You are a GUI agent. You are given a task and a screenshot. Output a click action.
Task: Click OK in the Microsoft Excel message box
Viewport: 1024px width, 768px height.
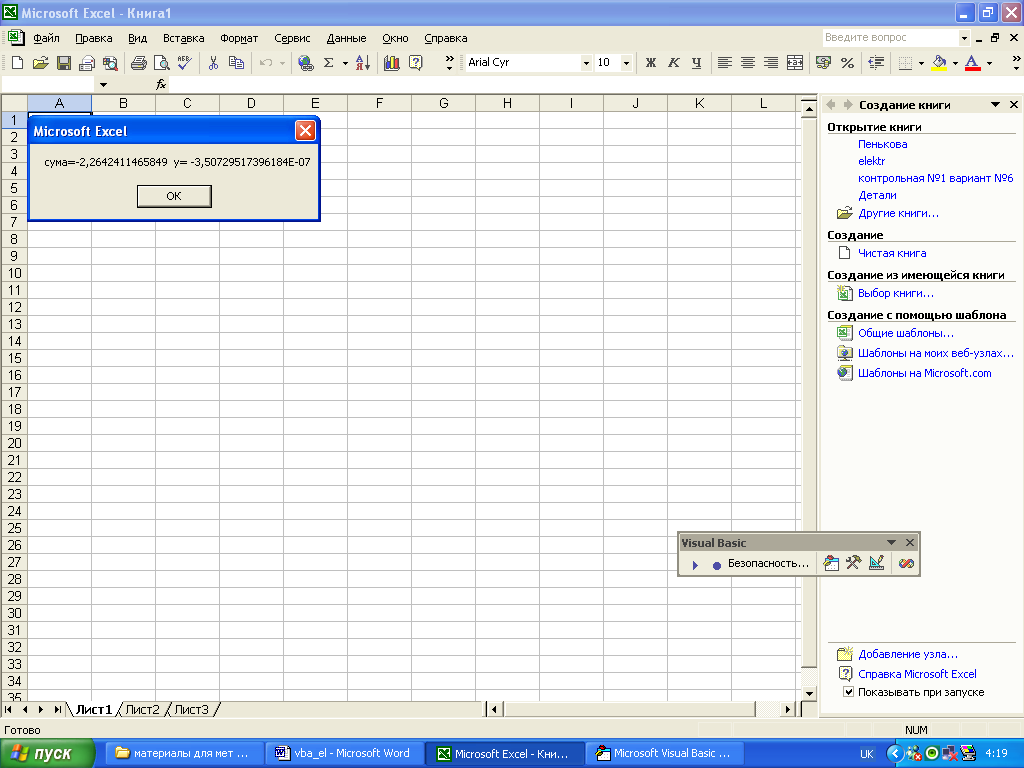174,196
